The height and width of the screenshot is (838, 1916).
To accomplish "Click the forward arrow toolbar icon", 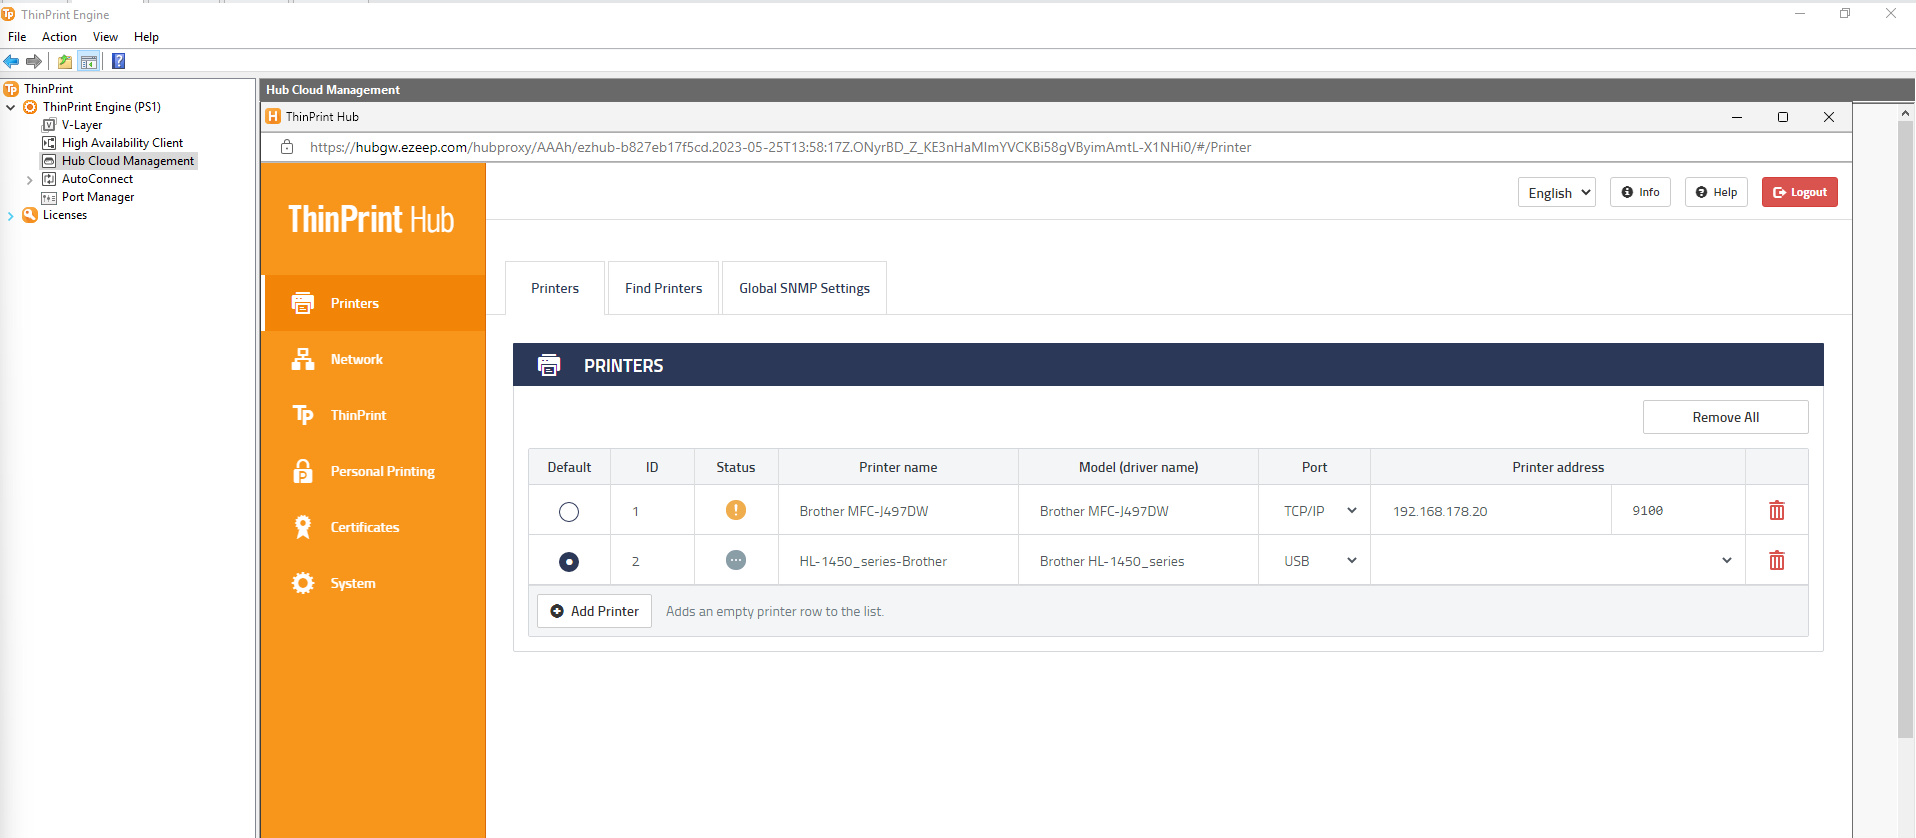I will tap(34, 61).
